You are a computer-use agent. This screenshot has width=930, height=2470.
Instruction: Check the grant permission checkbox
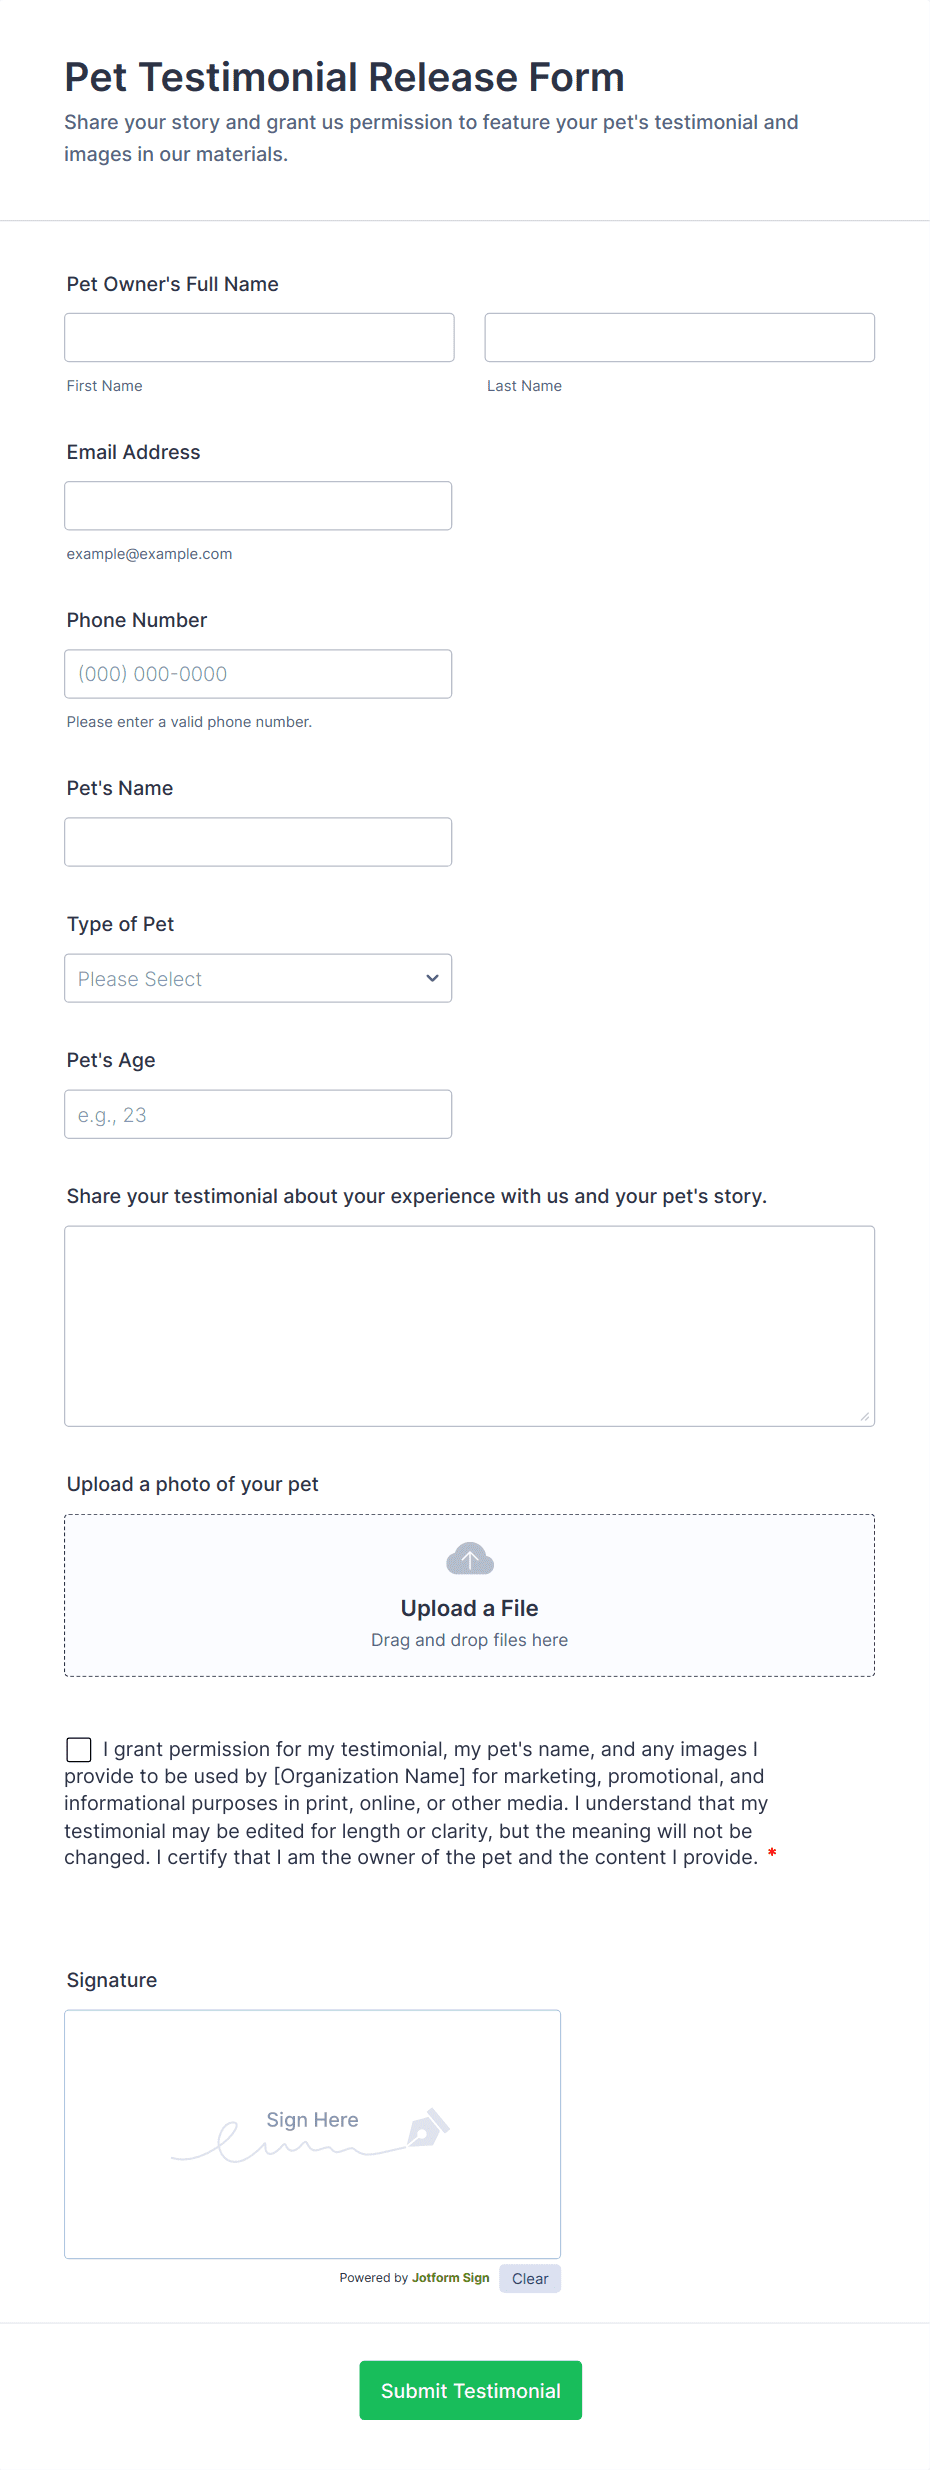tap(79, 1749)
